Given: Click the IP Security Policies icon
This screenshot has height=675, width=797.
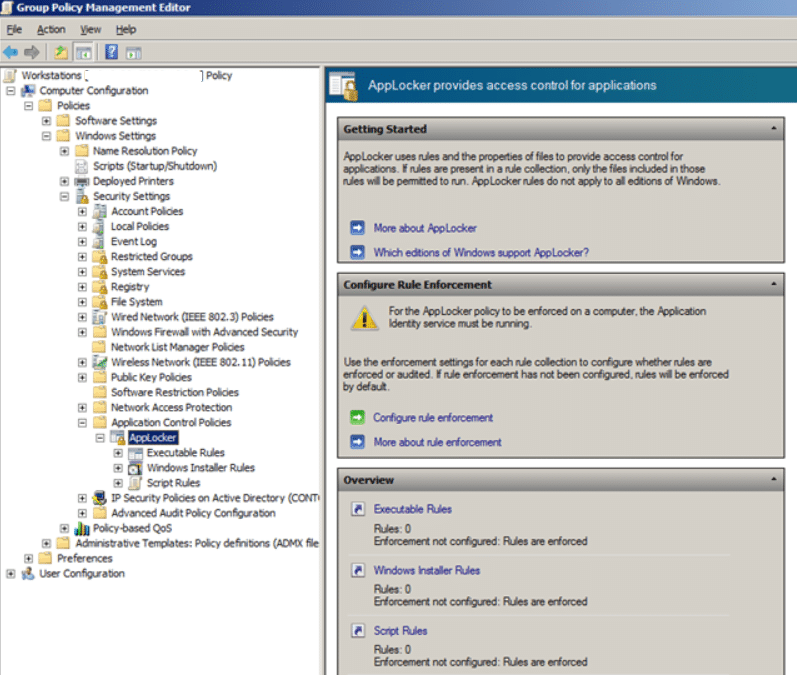Looking at the screenshot, I should tap(100, 498).
